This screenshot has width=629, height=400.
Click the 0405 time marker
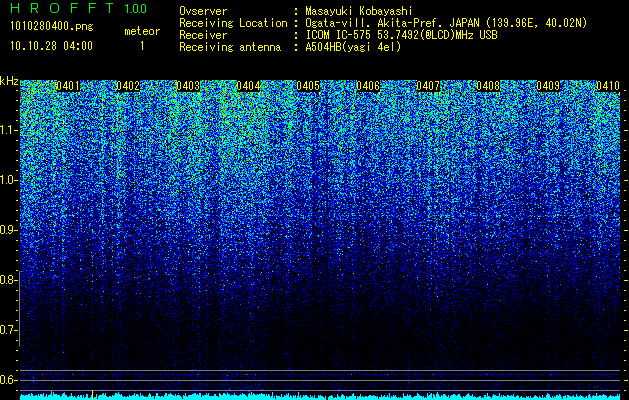point(308,86)
